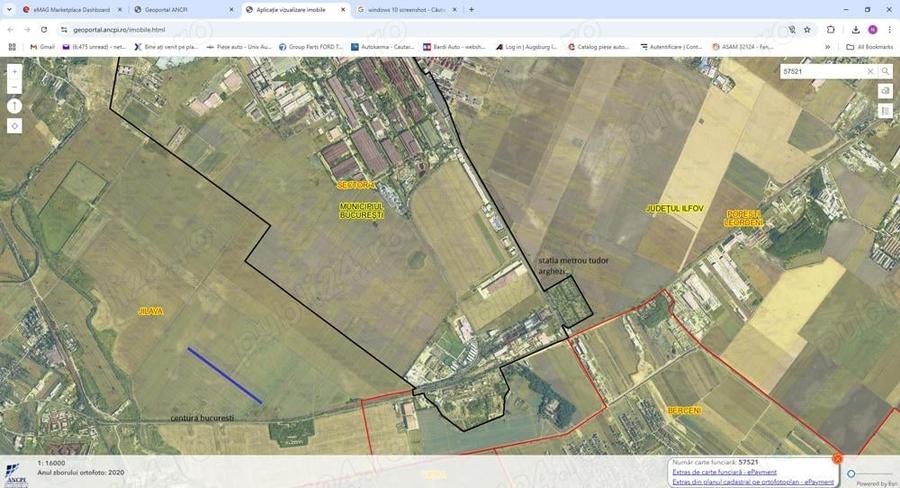Click the centura bucuresti annotation text
Image resolution: width=900 pixels, height=488 pixels.
202,418
